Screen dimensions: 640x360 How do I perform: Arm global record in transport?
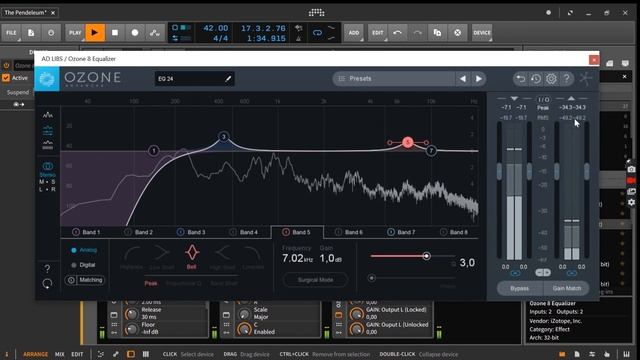(135, 33)
